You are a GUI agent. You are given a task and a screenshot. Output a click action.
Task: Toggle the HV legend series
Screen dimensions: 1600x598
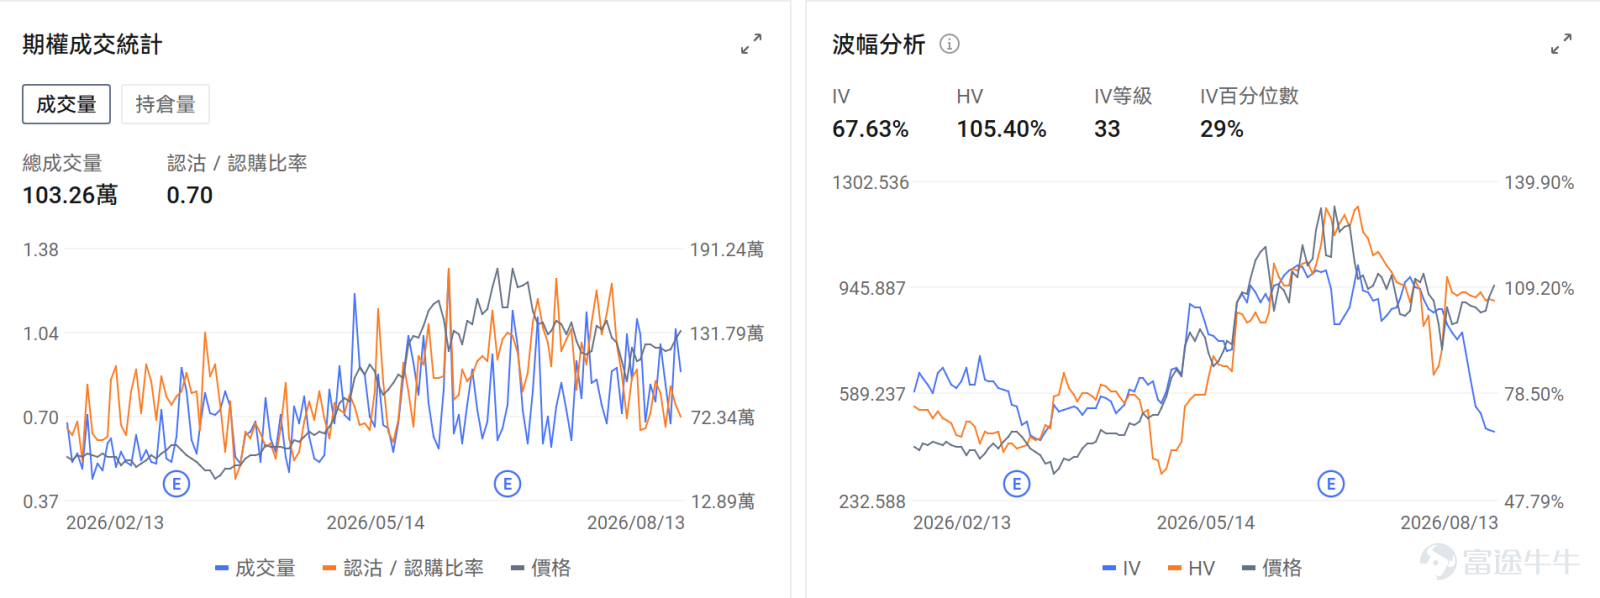(1191, 568)
